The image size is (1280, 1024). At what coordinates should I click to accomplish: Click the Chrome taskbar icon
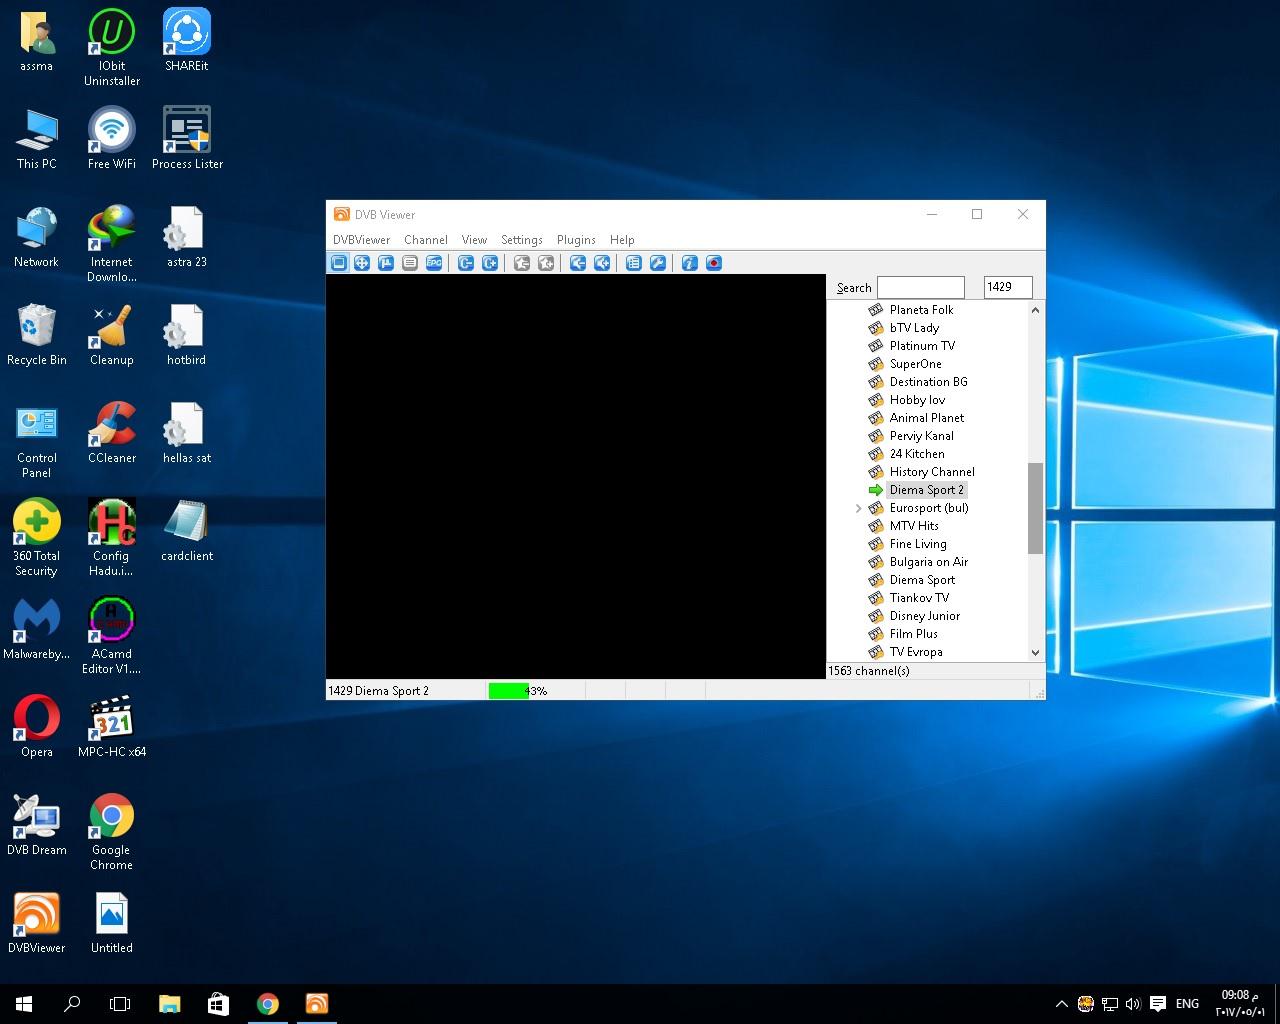click(x=267, y=1004)
